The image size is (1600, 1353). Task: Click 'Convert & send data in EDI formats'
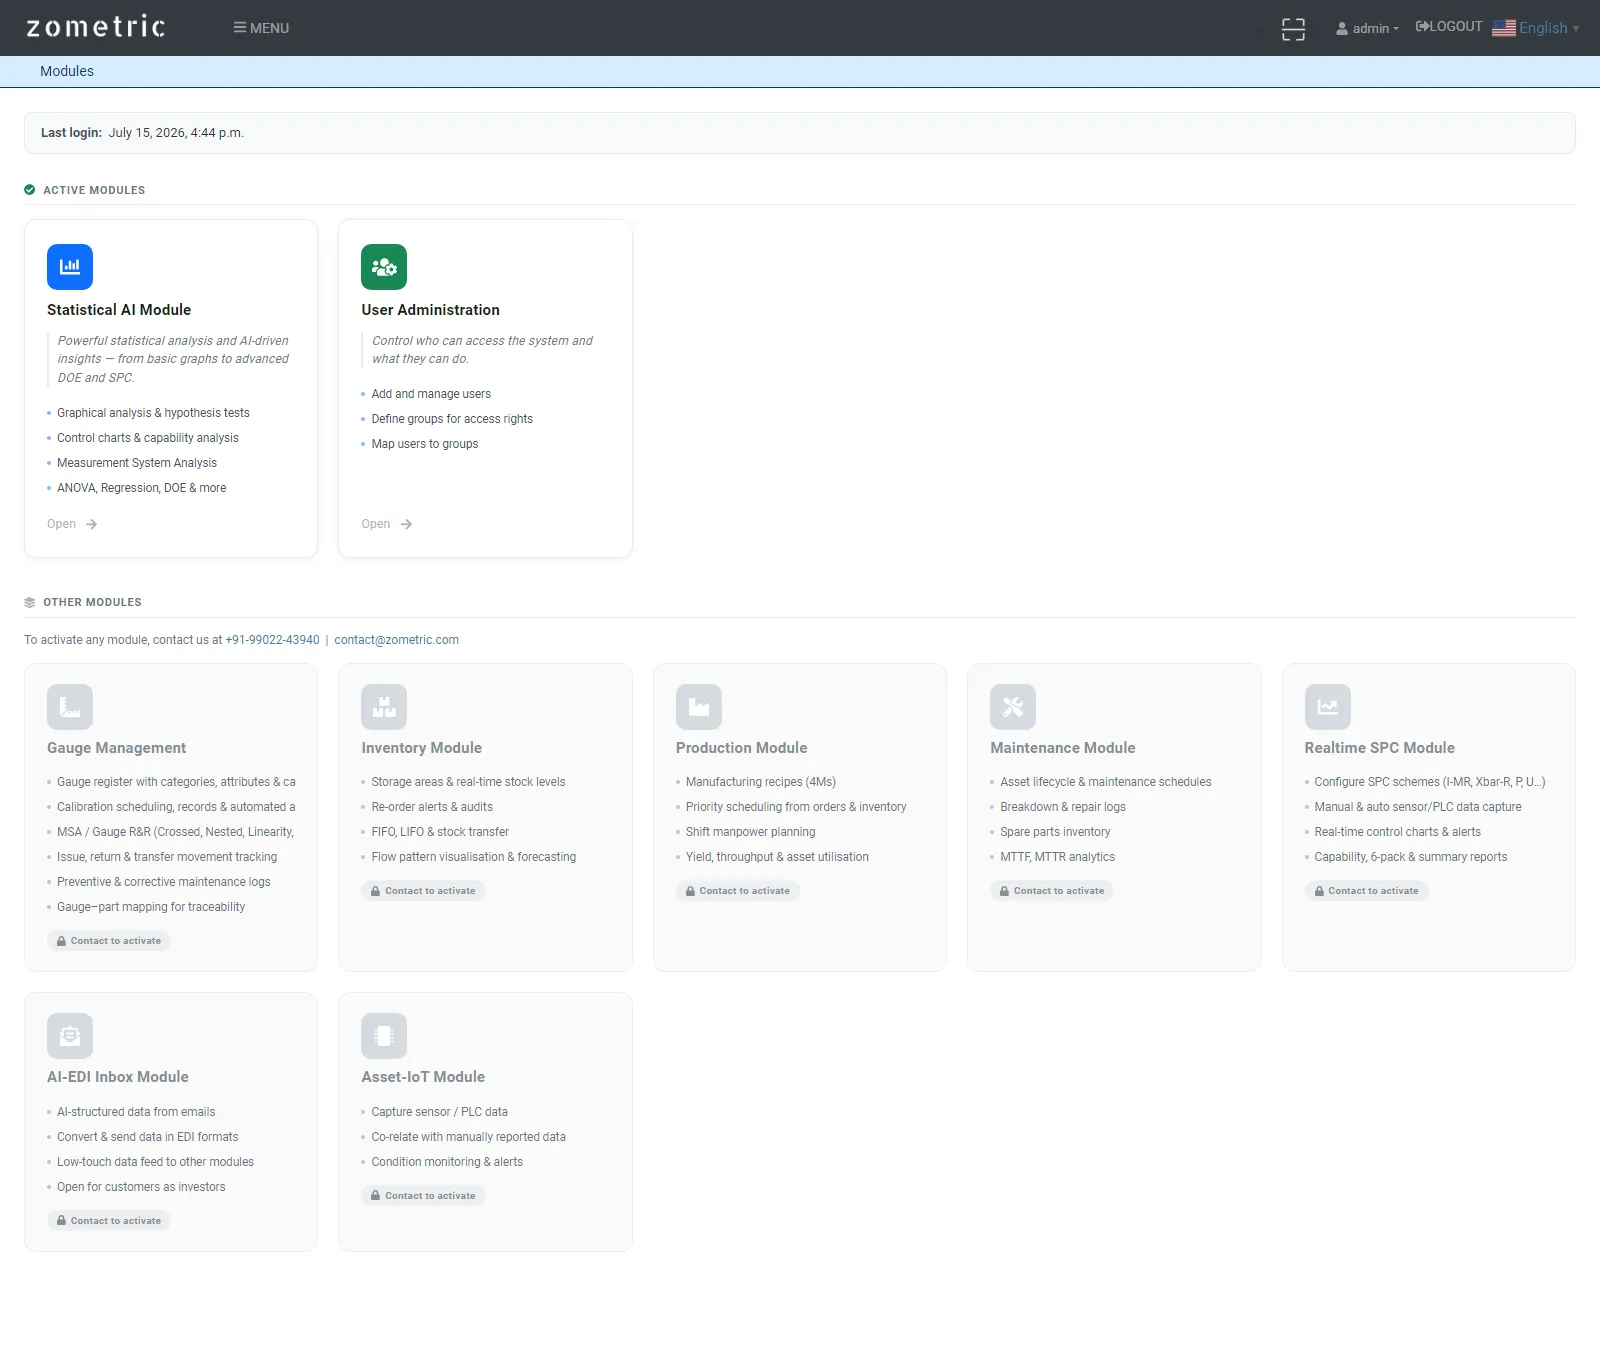point(147,1137)
